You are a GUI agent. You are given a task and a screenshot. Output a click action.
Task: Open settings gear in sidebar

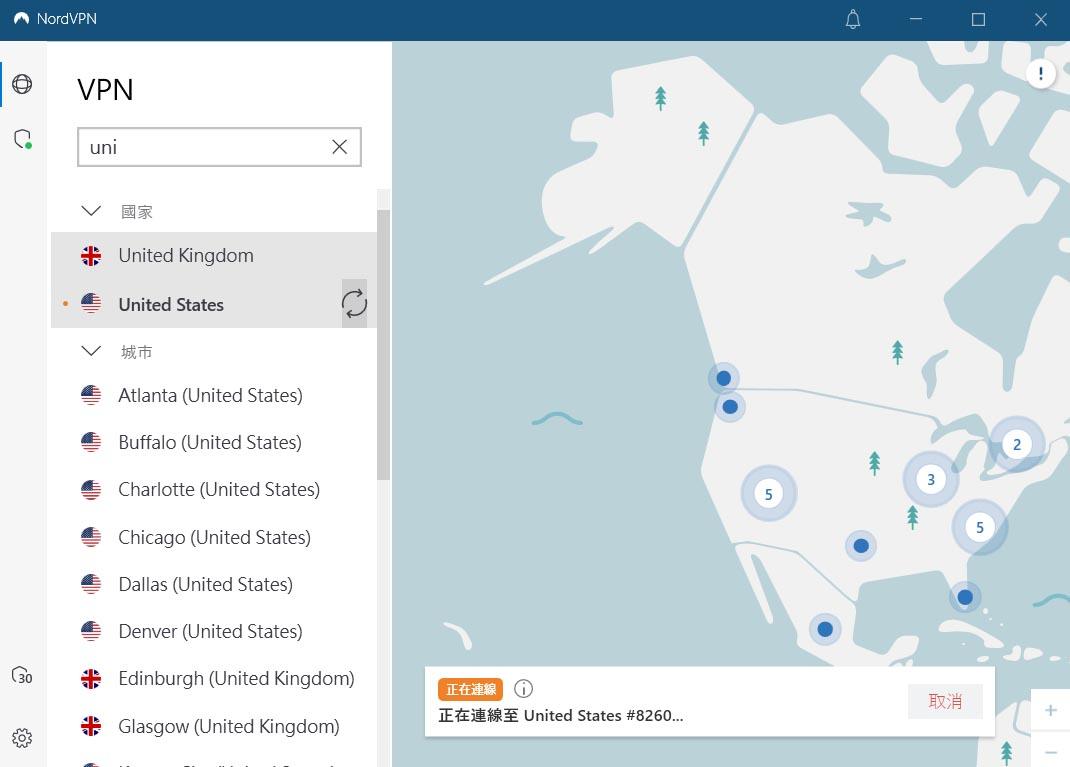coord(22,738)
